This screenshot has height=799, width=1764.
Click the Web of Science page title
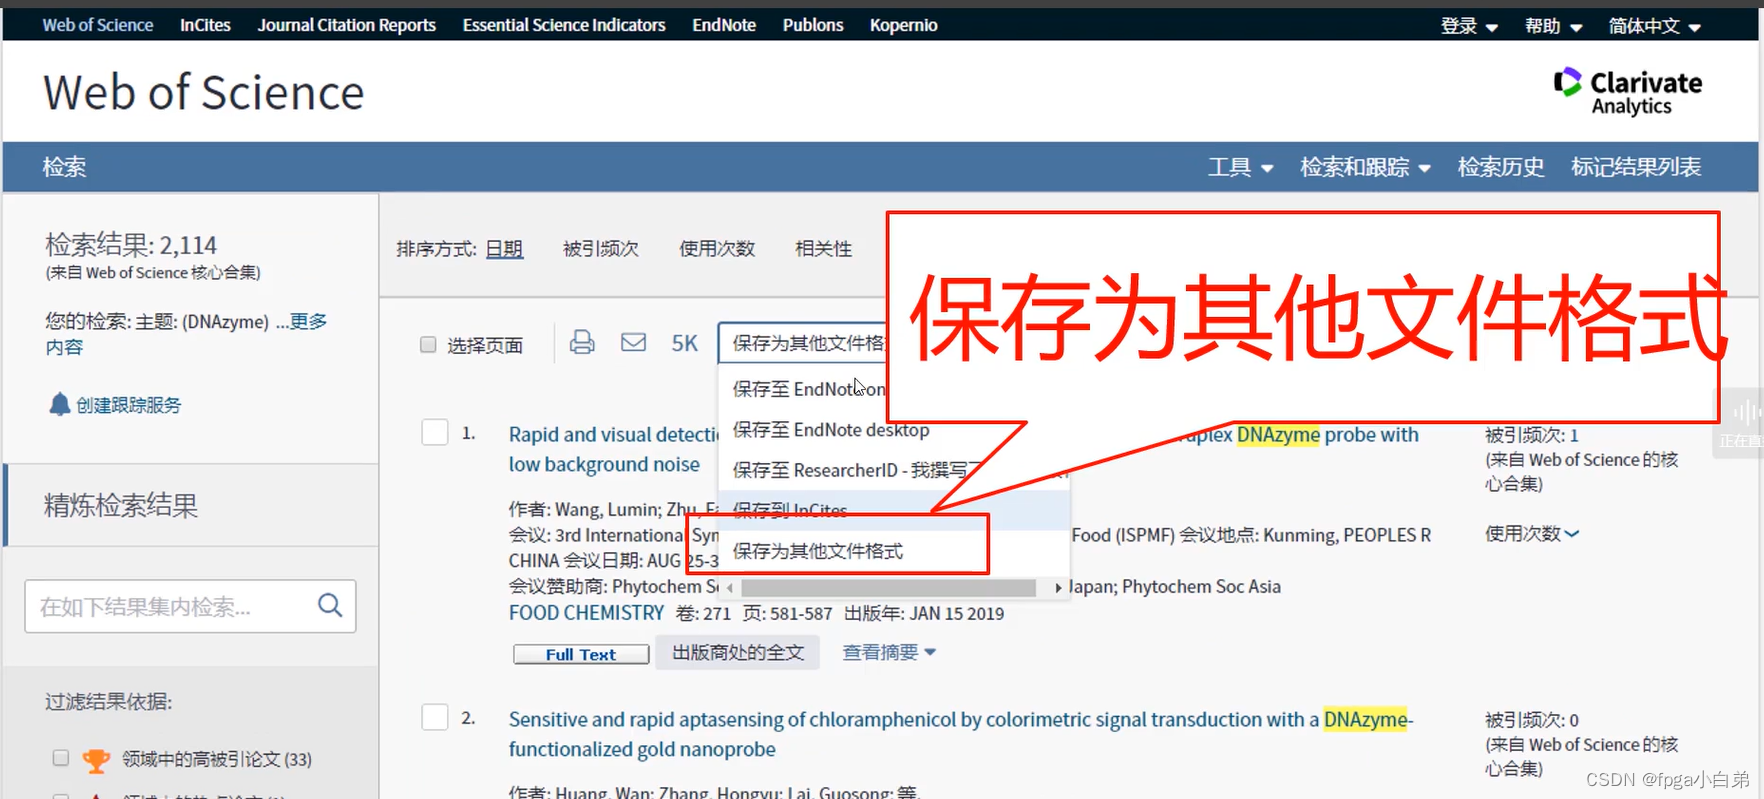click(204, 92)
